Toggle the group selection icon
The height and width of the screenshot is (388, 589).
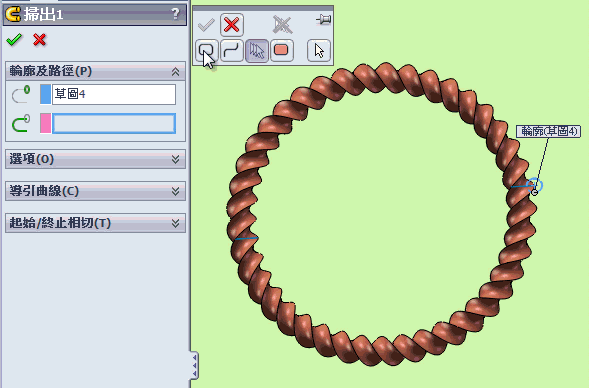(x=257, y=50)
